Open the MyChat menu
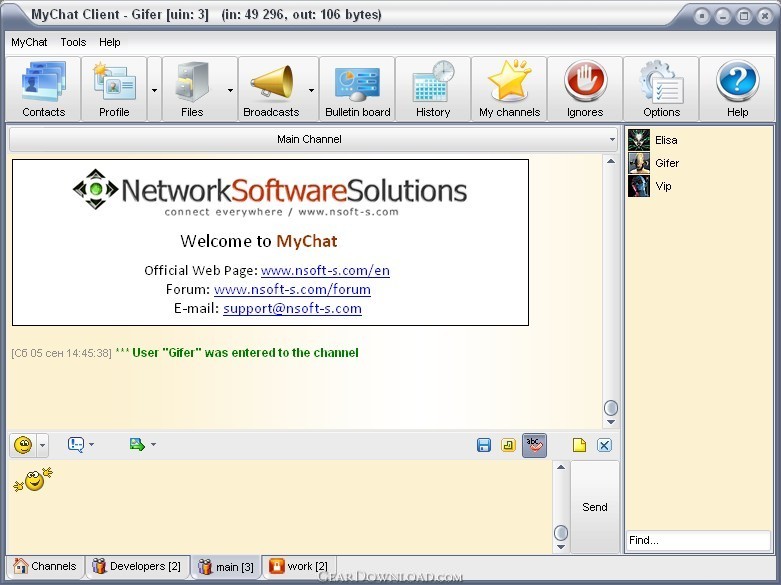The height and width of the screenshot is (585, 781). point(29,42)
